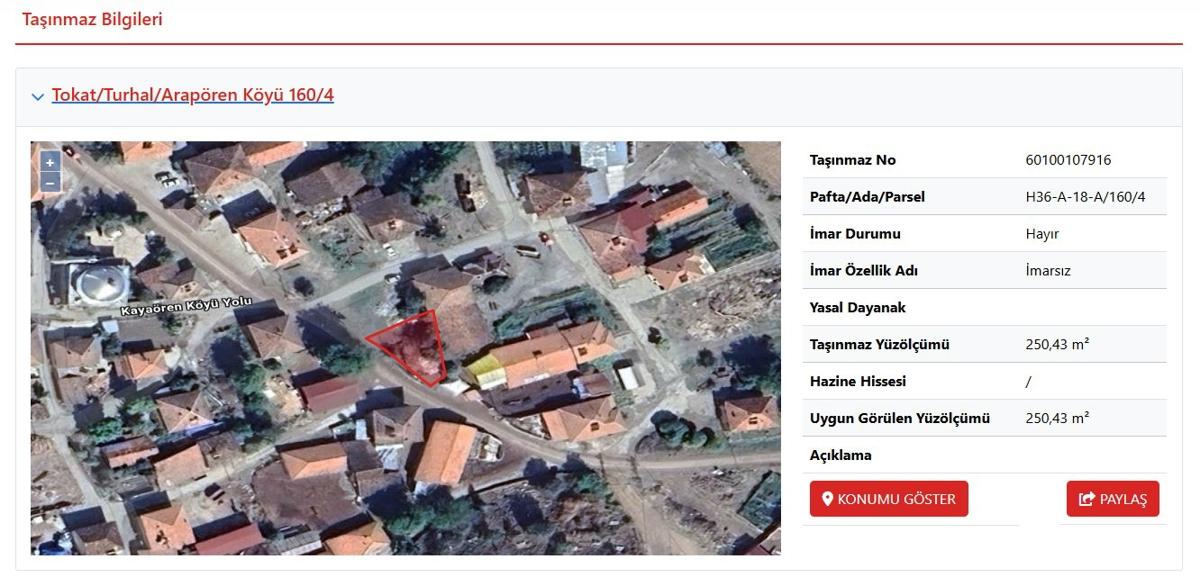Click the Uygun Görülen Yüzölçümü label
The image size is (1200, 577).
coord(899,418)
